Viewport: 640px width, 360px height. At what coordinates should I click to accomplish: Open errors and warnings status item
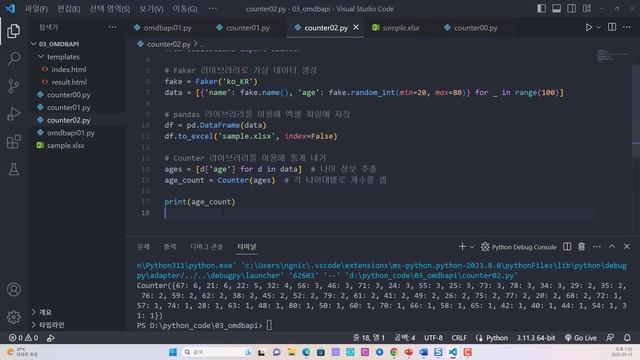tap(24, 338)
